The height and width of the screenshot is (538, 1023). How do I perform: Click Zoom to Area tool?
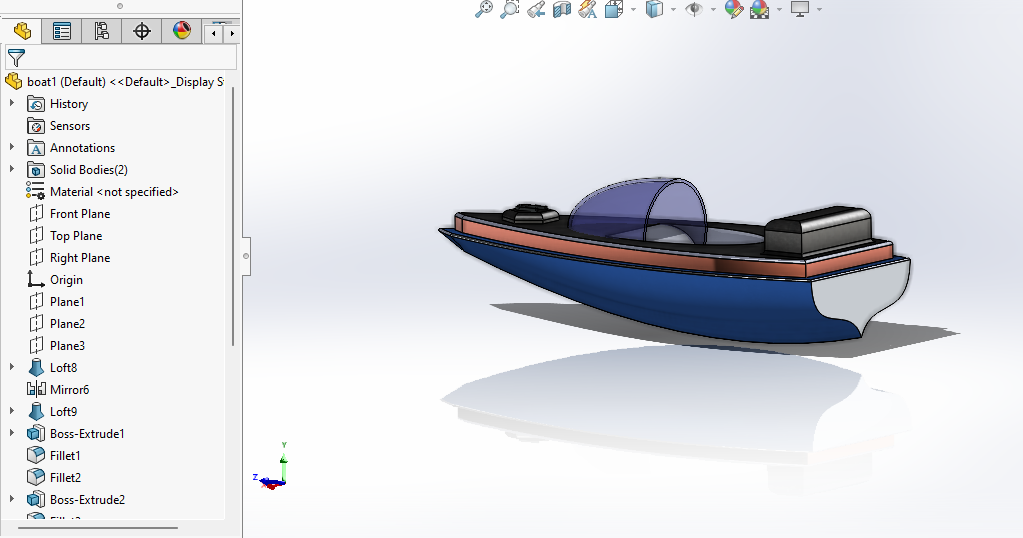click(510, 10)
